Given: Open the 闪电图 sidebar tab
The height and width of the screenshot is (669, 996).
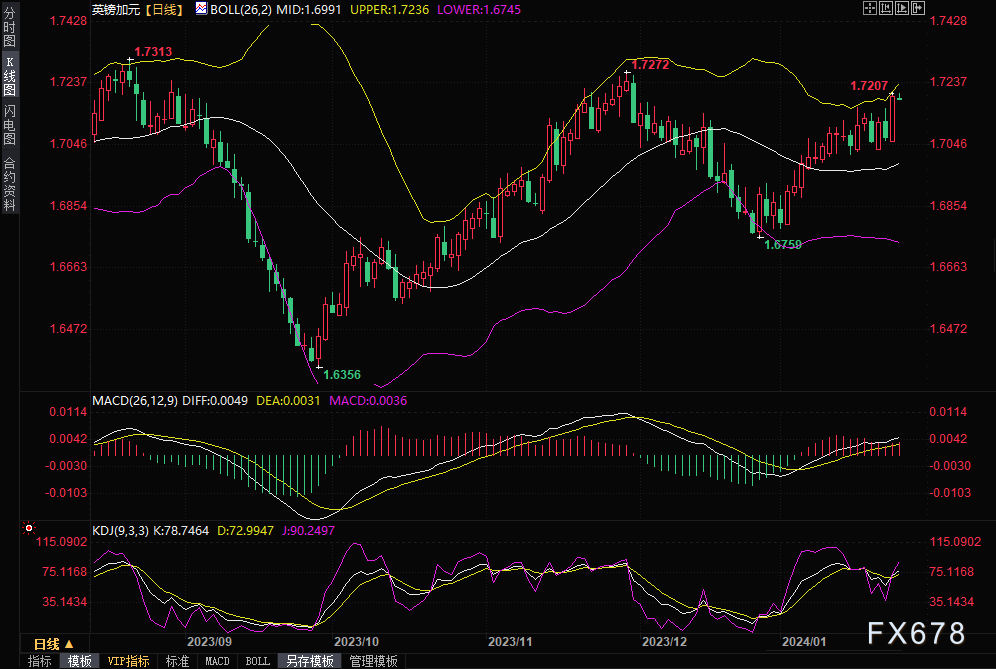Looking at the screenshot, I should click(x=9, y=124).
